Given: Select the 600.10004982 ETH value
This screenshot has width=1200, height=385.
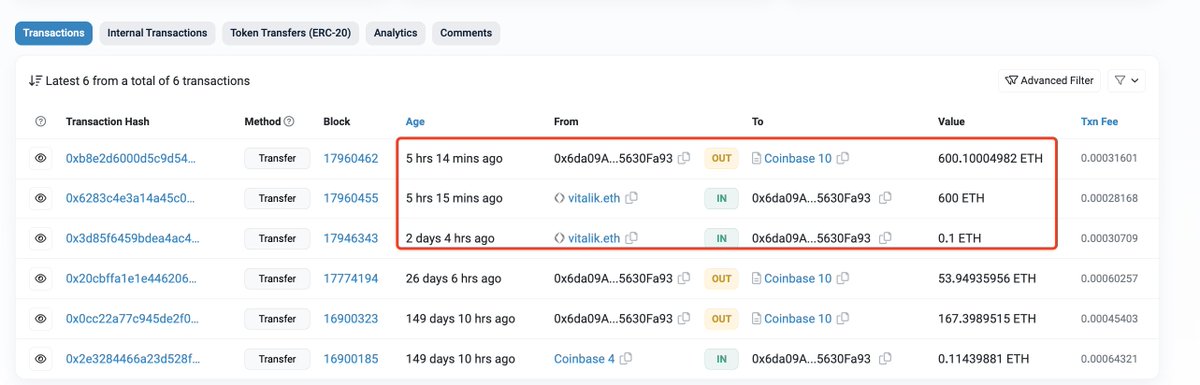Looking at the screenshot, I should [991, 158].
